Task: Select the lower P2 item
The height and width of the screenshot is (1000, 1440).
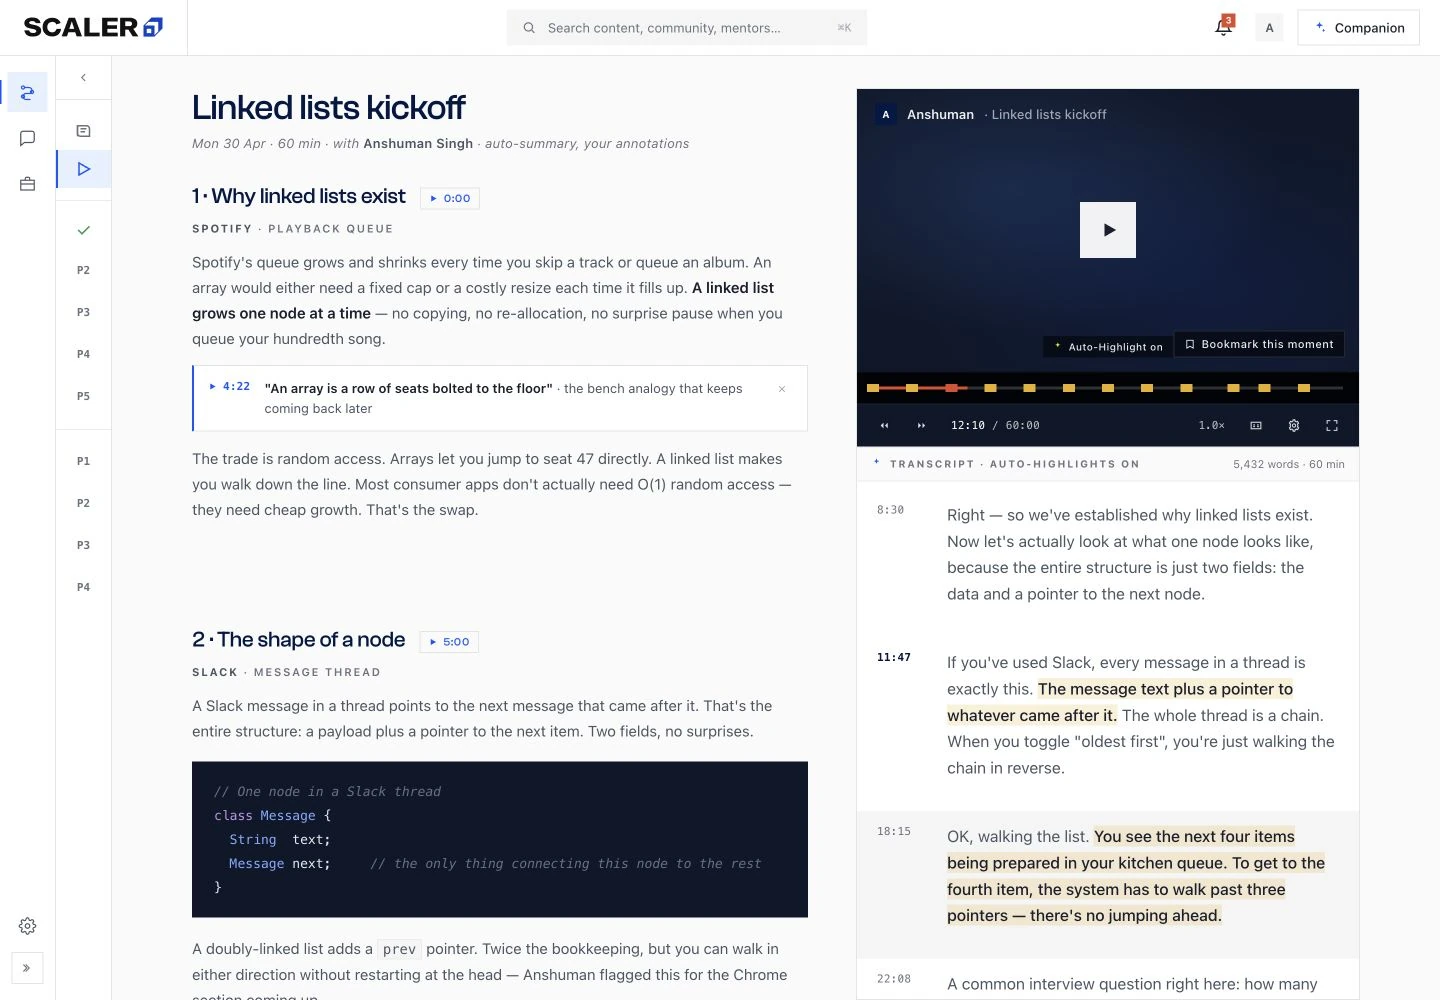Action: [84, 503]
